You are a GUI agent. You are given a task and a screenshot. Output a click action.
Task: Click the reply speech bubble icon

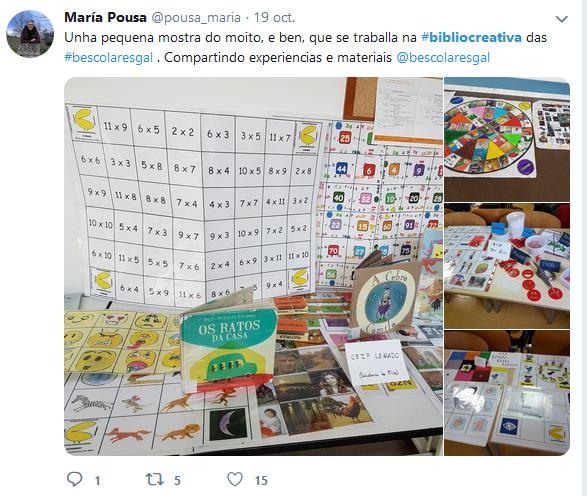pyautogui.click(x=74, y=479)
